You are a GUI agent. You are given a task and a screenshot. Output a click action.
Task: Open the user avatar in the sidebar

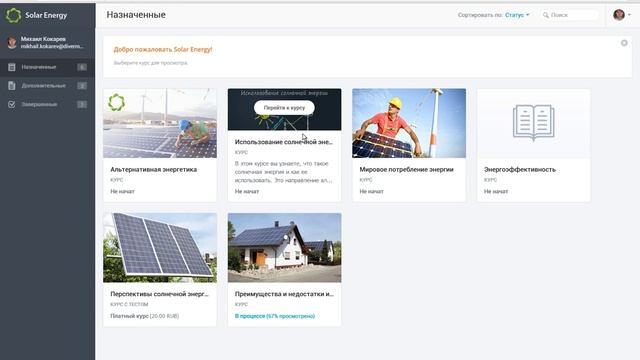[12, 42]
